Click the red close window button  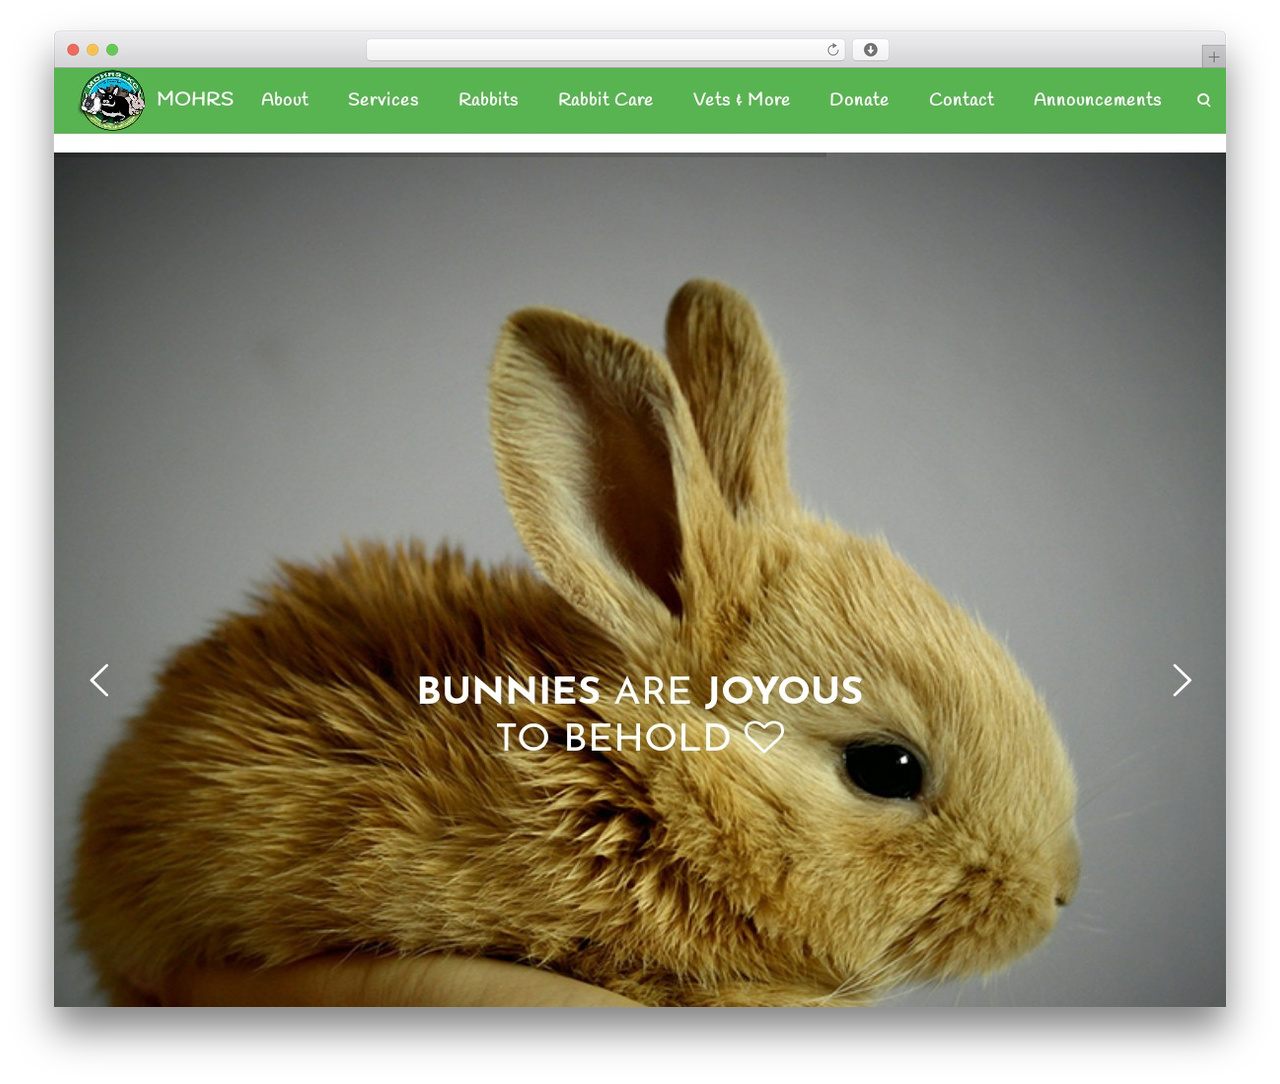(x=73, y=50)
